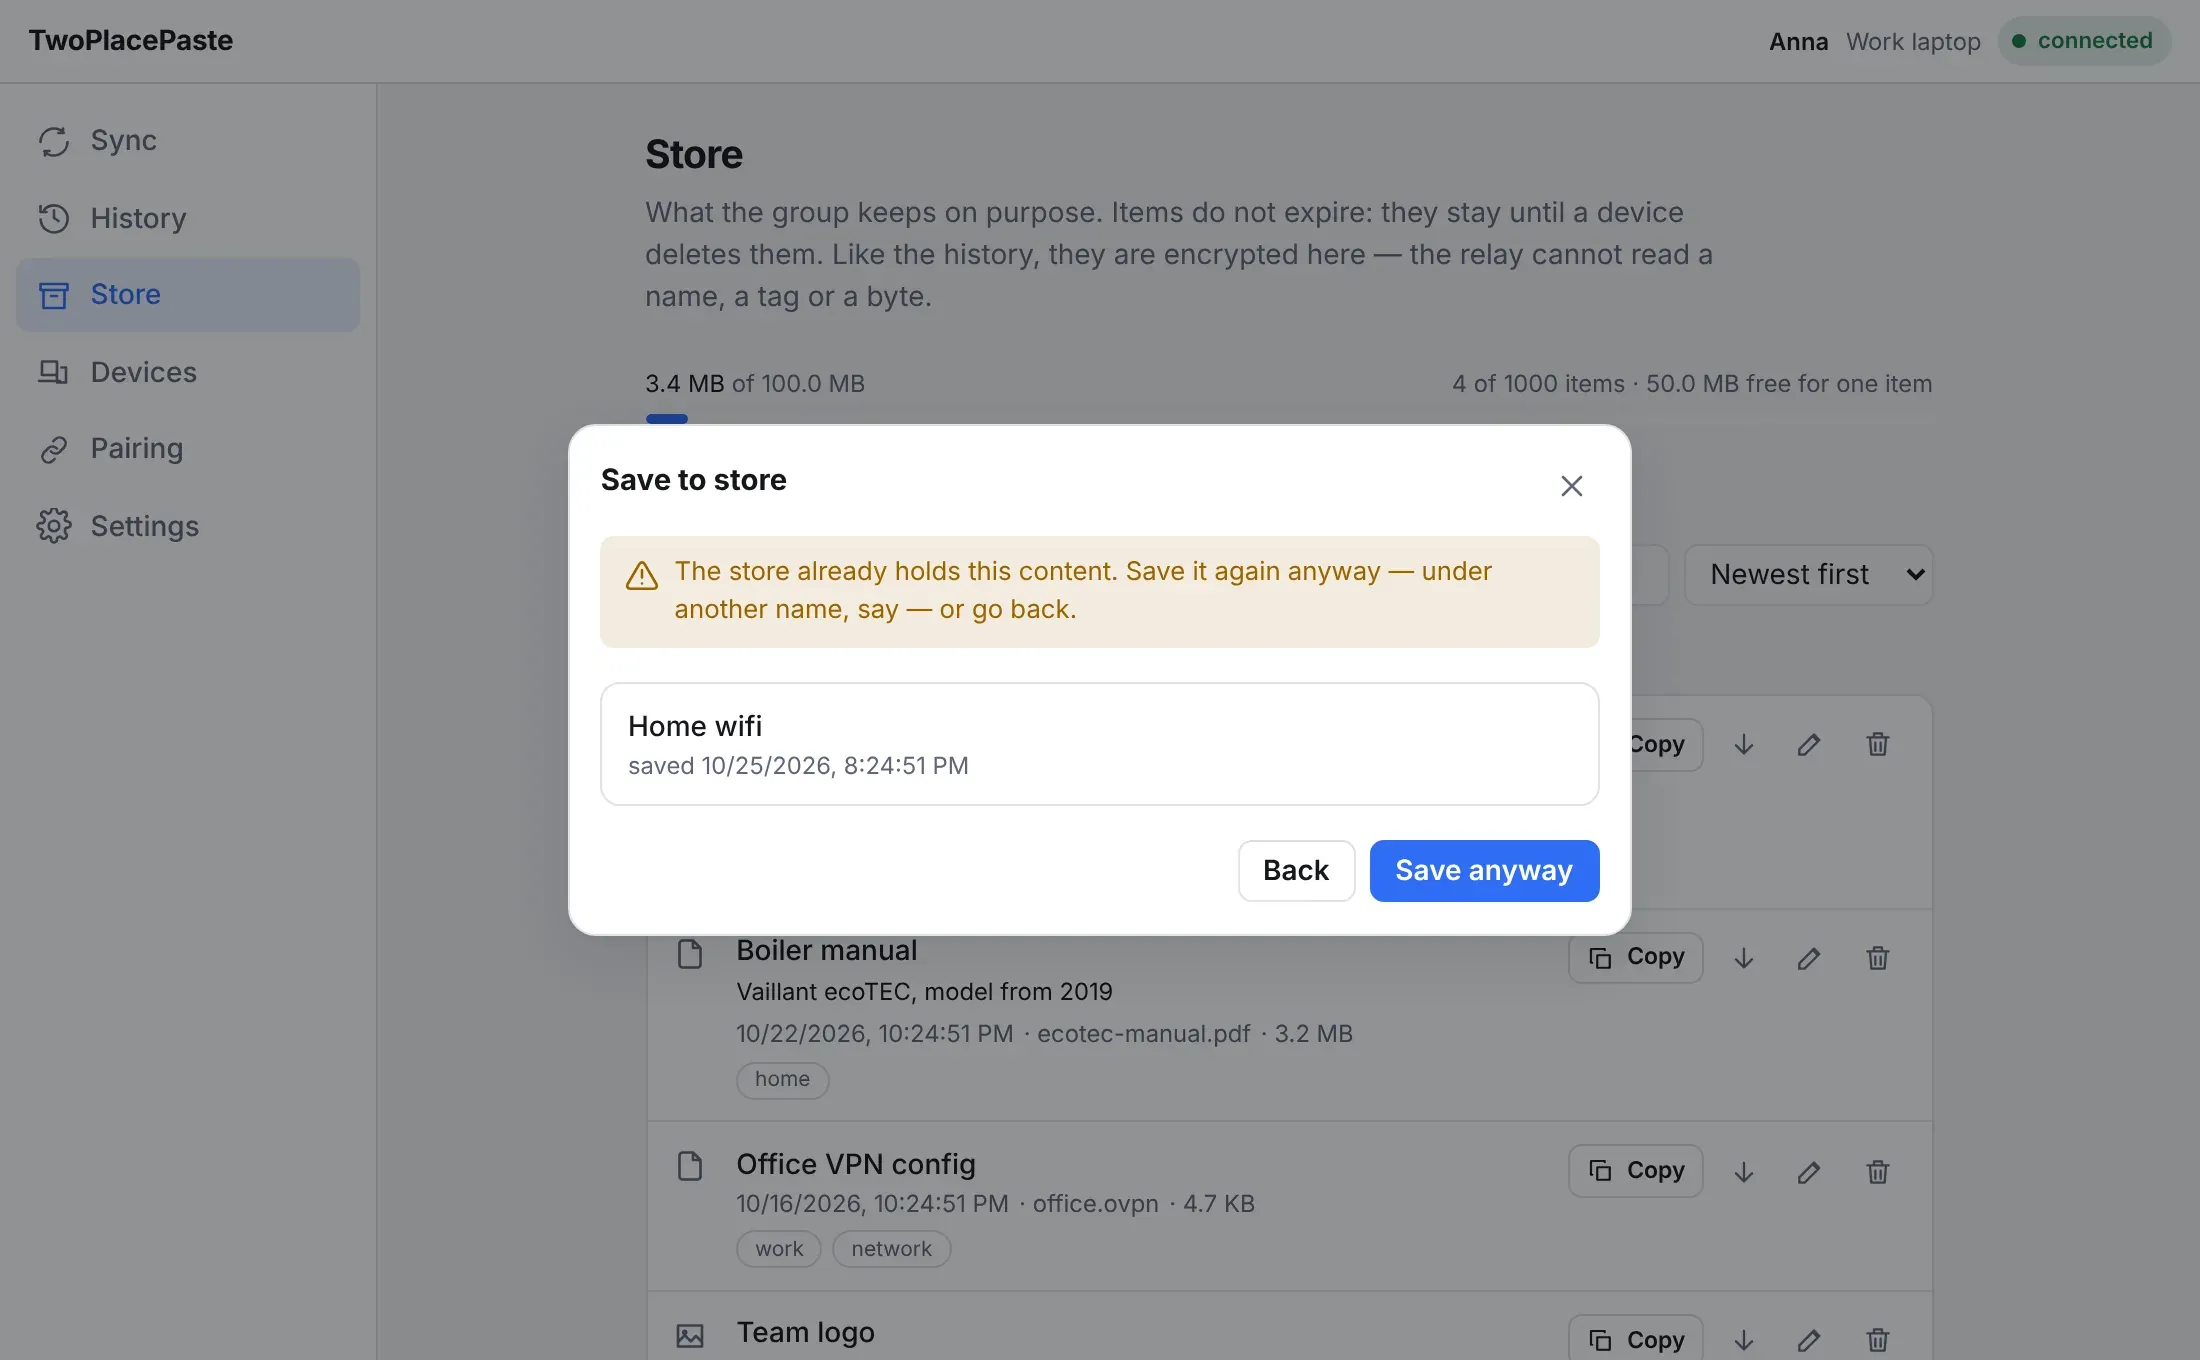Viewport: 2200px width, 1360px height.
Task: Edit the Team logo entry
Action: [x=1808, y=1340]
